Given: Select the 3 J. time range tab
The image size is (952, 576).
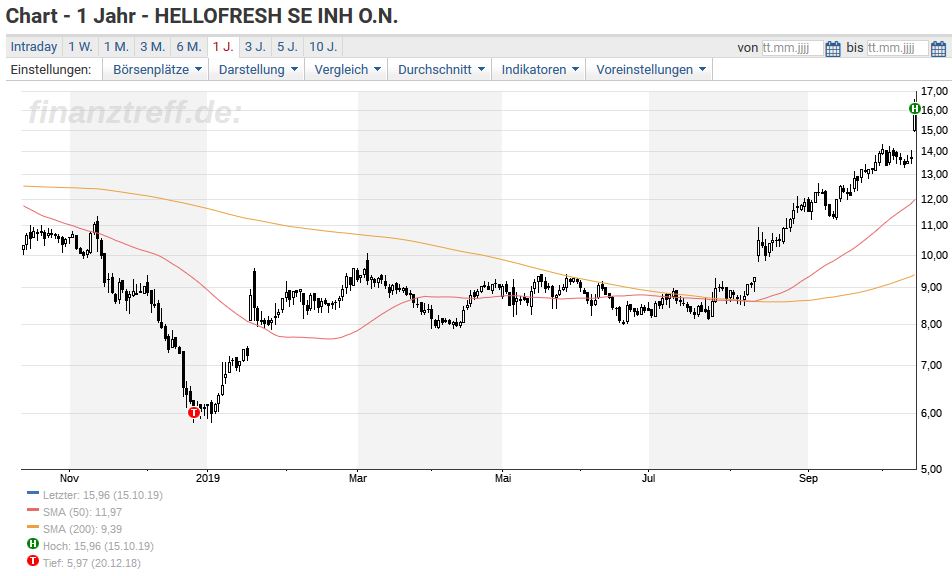Looking at the screenshot, I should [x=255, y=47].
